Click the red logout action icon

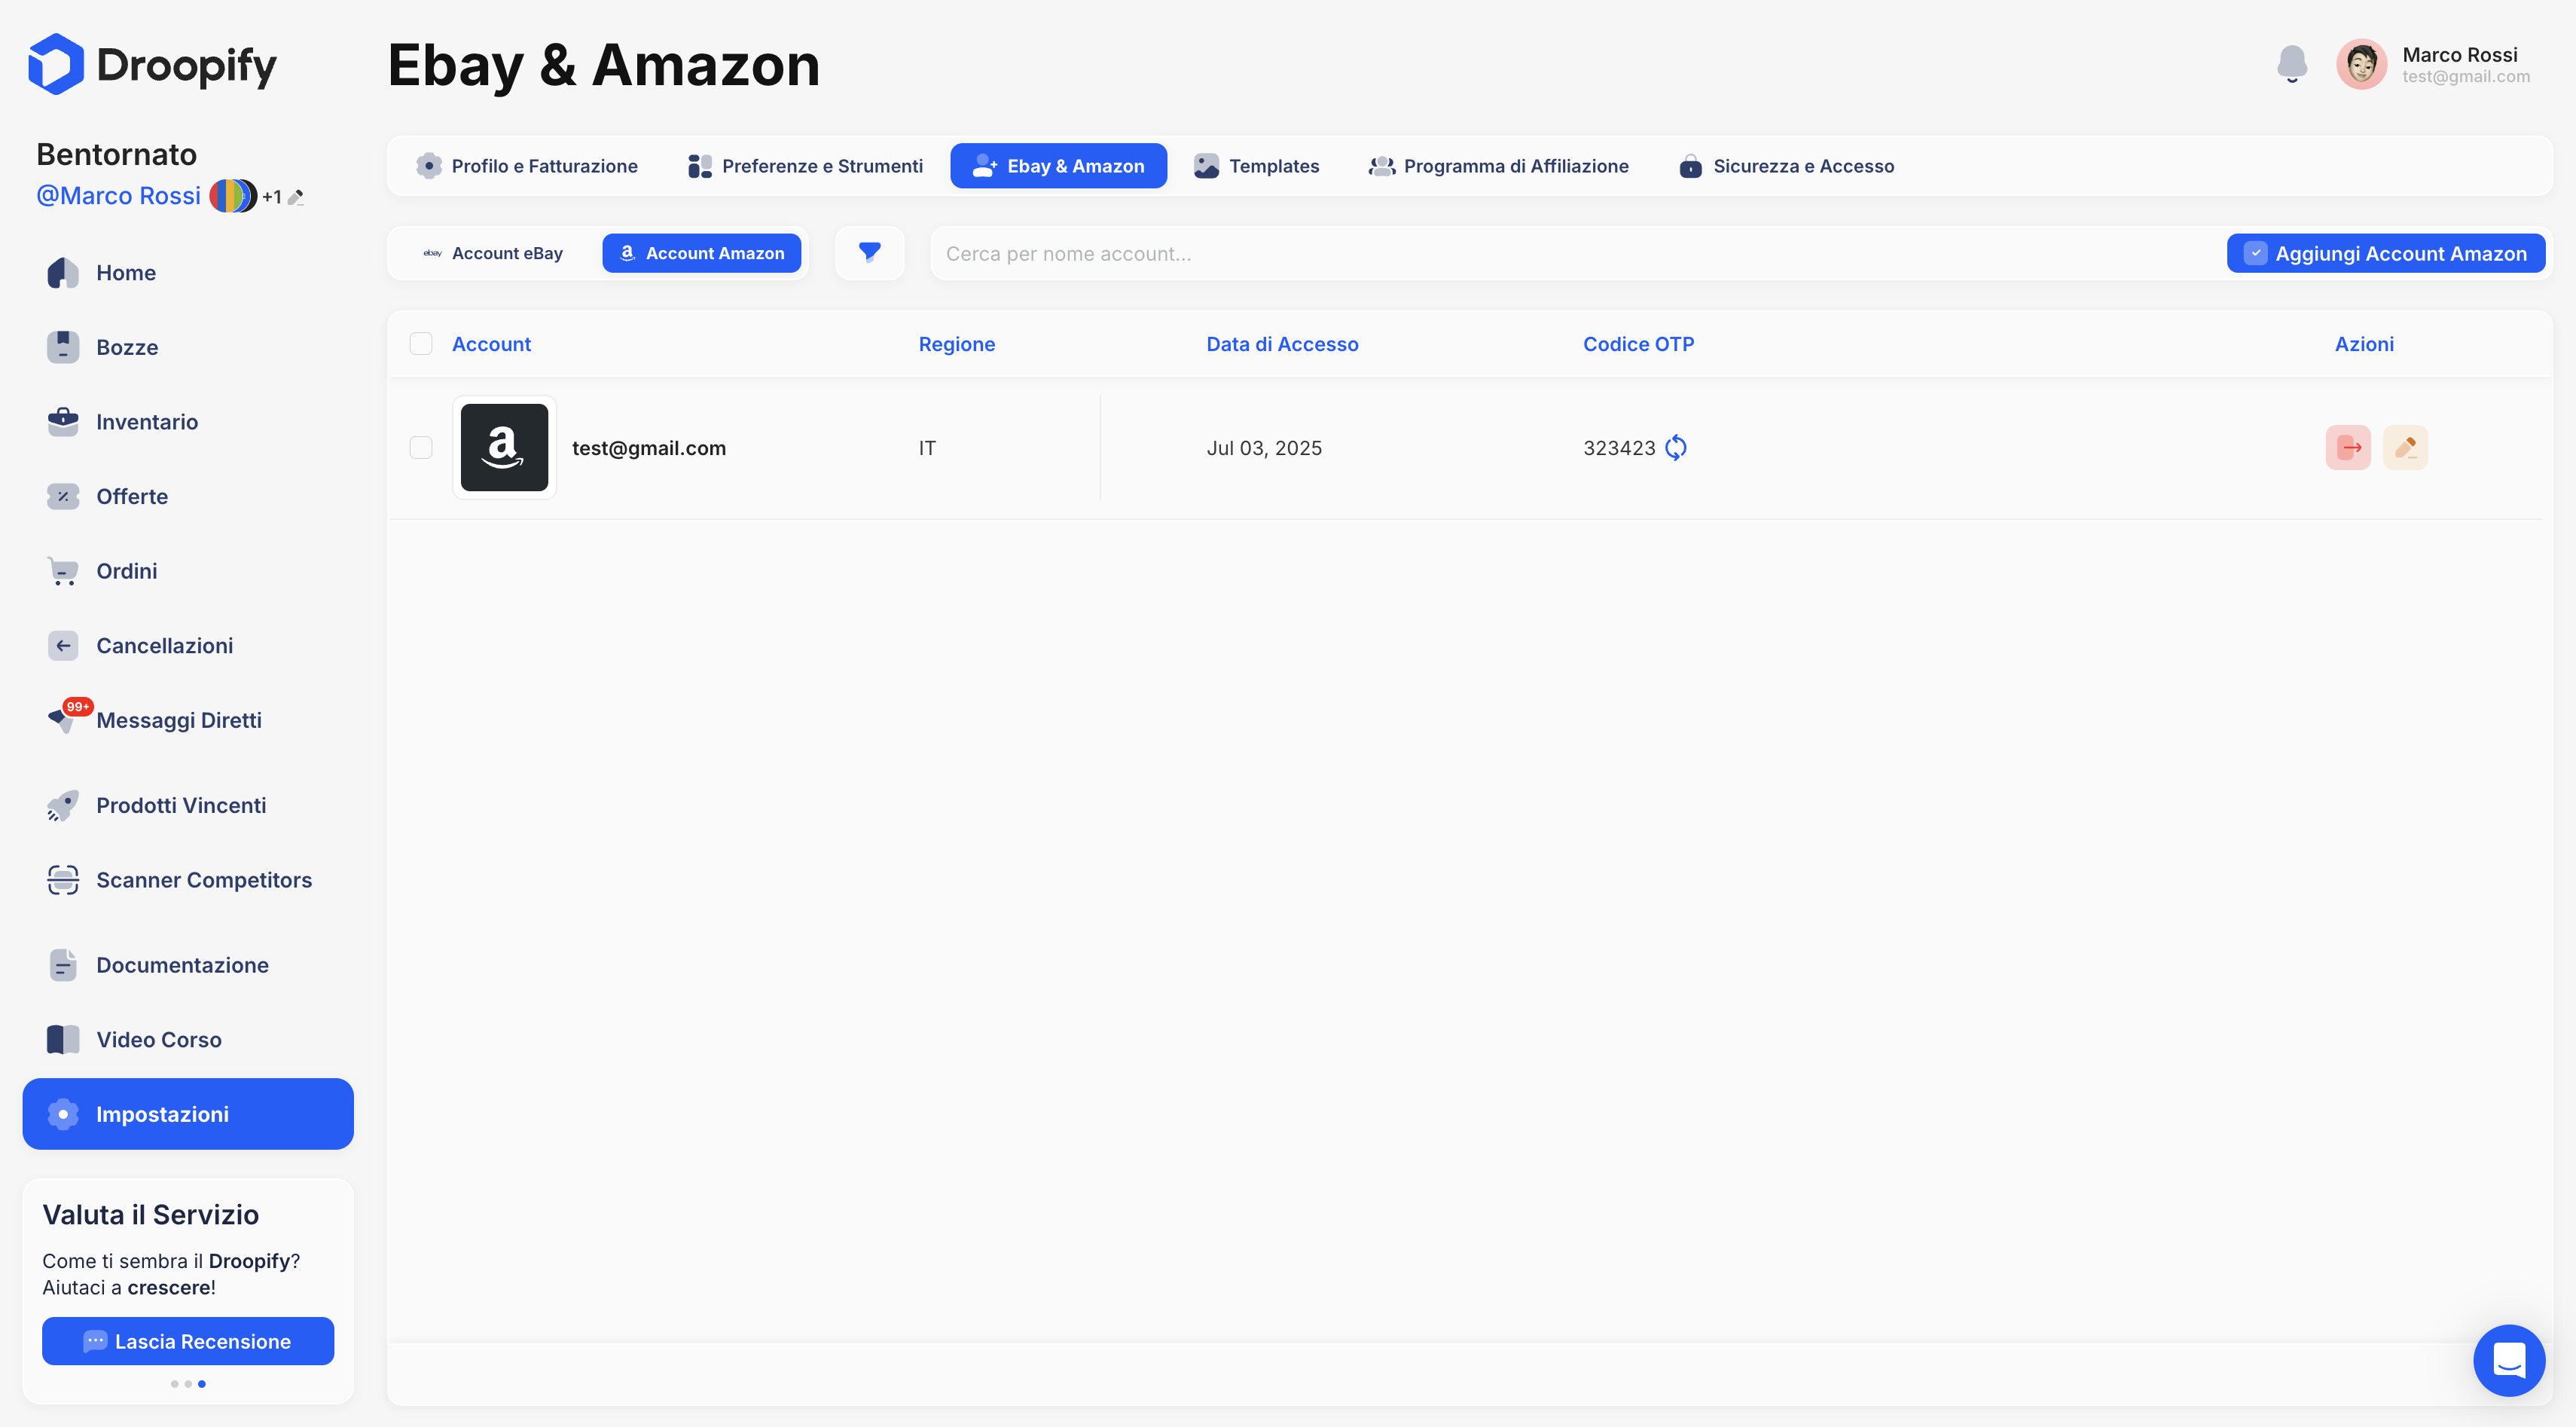[x=2348, y=448]
